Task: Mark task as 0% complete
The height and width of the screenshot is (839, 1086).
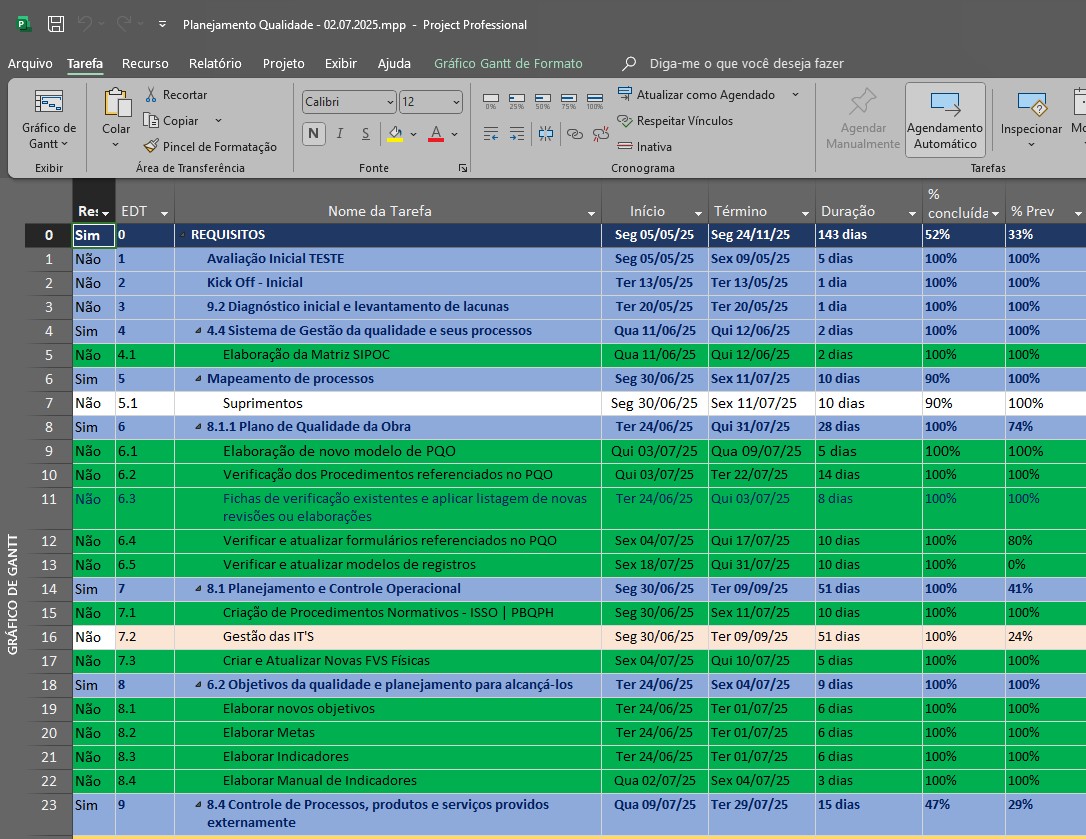Action: point(491,101)
